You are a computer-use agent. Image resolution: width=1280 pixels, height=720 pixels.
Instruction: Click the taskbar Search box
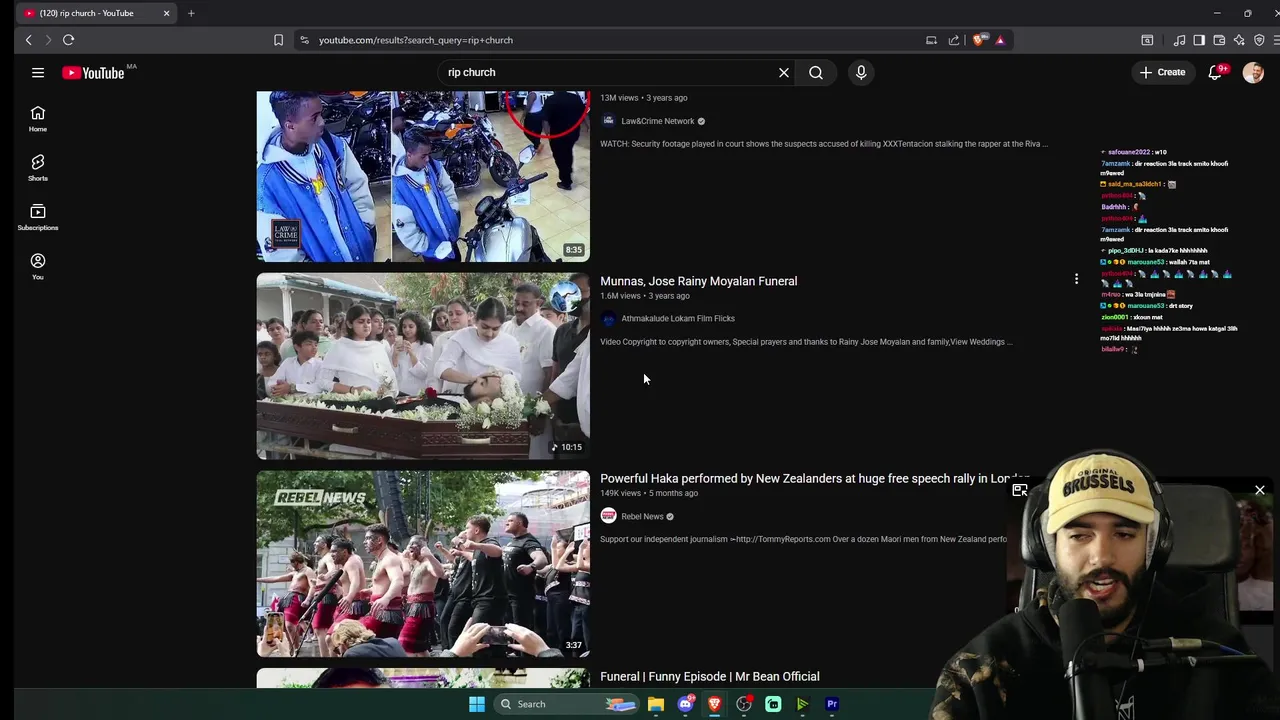[566, 704]
